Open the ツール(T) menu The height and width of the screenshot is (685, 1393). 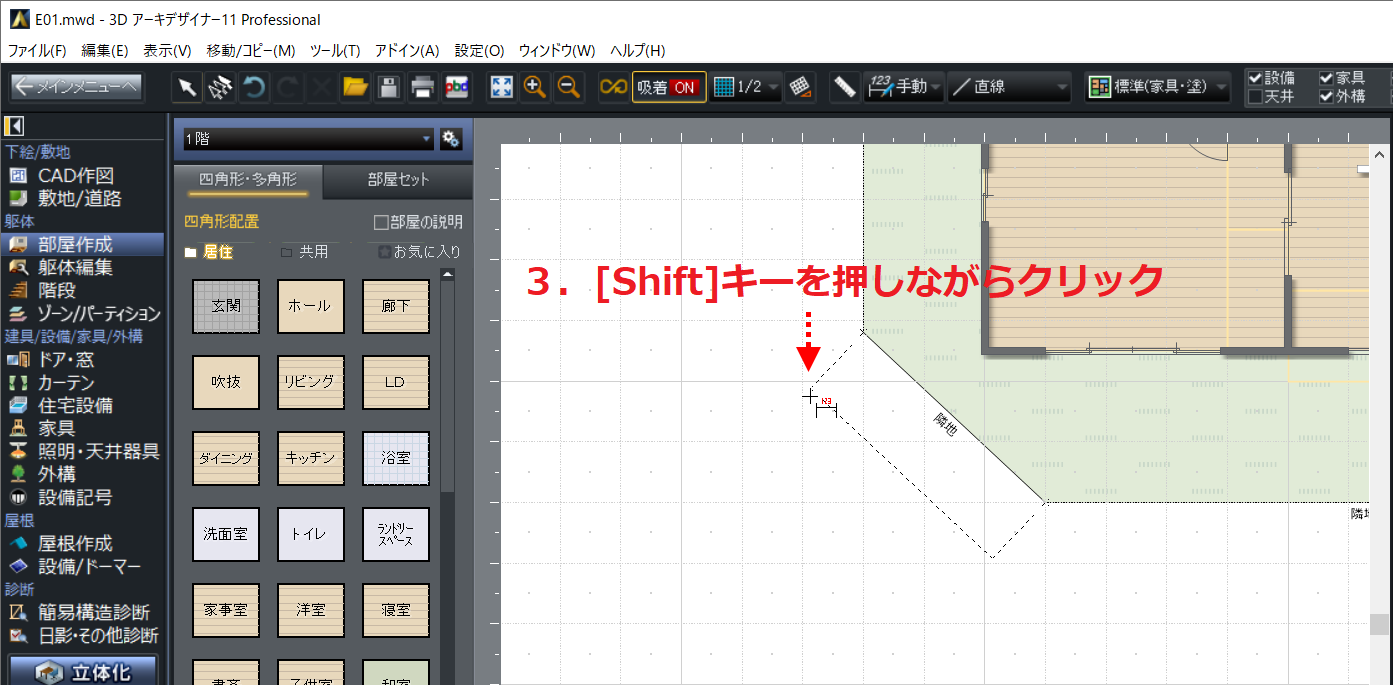[x=335, y=50]
